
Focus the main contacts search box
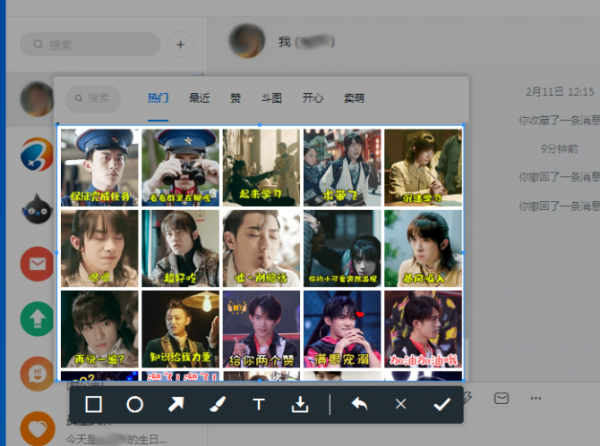(90, 44)
